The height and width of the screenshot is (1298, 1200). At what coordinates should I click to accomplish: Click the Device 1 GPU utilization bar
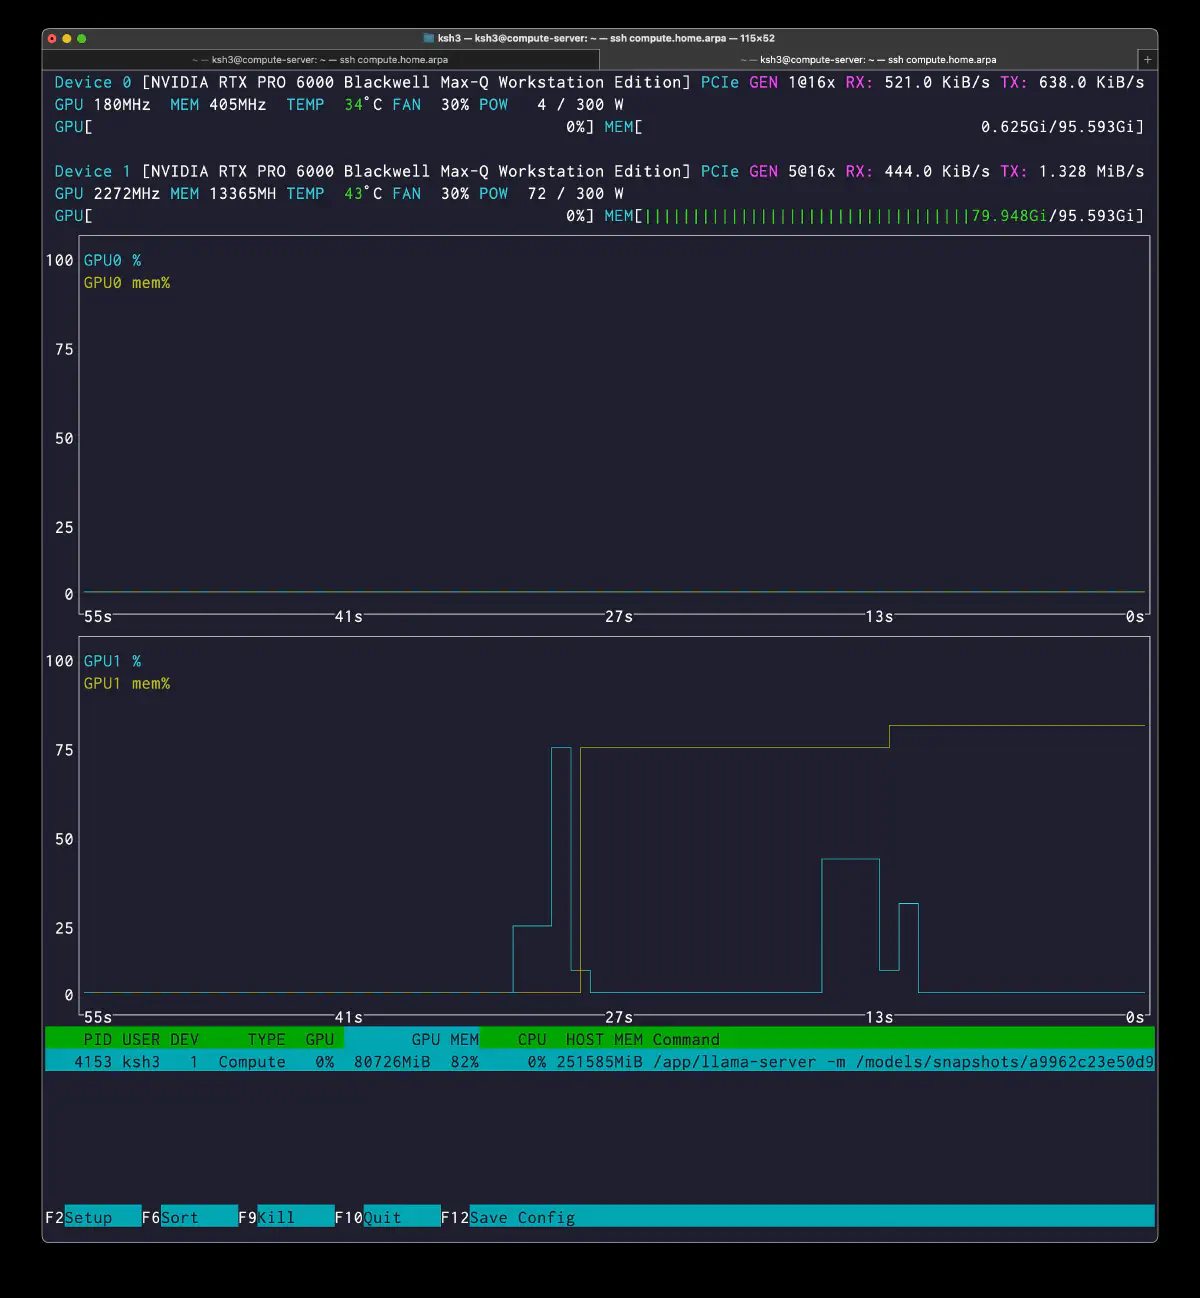click(x=324, y=215)
